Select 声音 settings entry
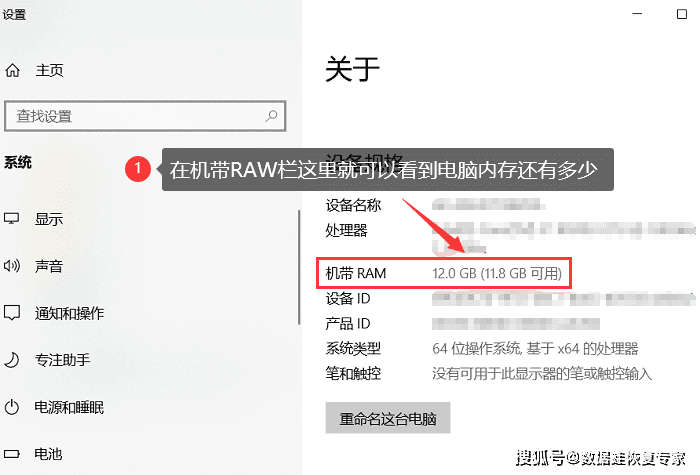Viewport: 700px width, 475px height. (49, 267)
